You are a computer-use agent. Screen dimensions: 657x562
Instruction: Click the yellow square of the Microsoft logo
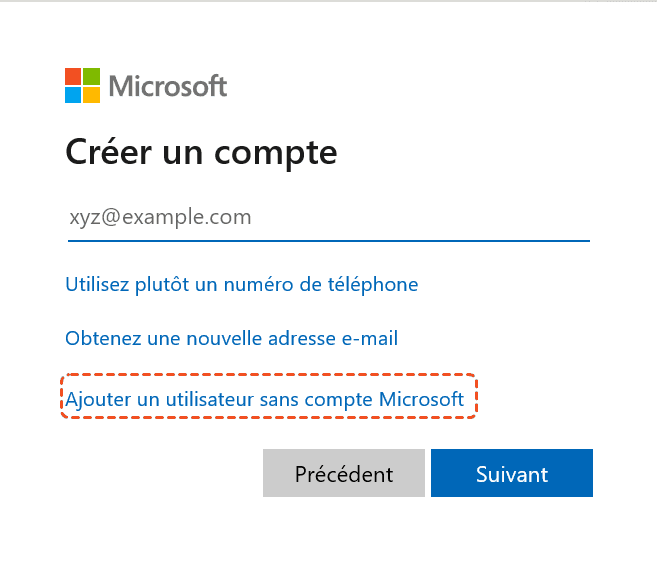point(91,95)
